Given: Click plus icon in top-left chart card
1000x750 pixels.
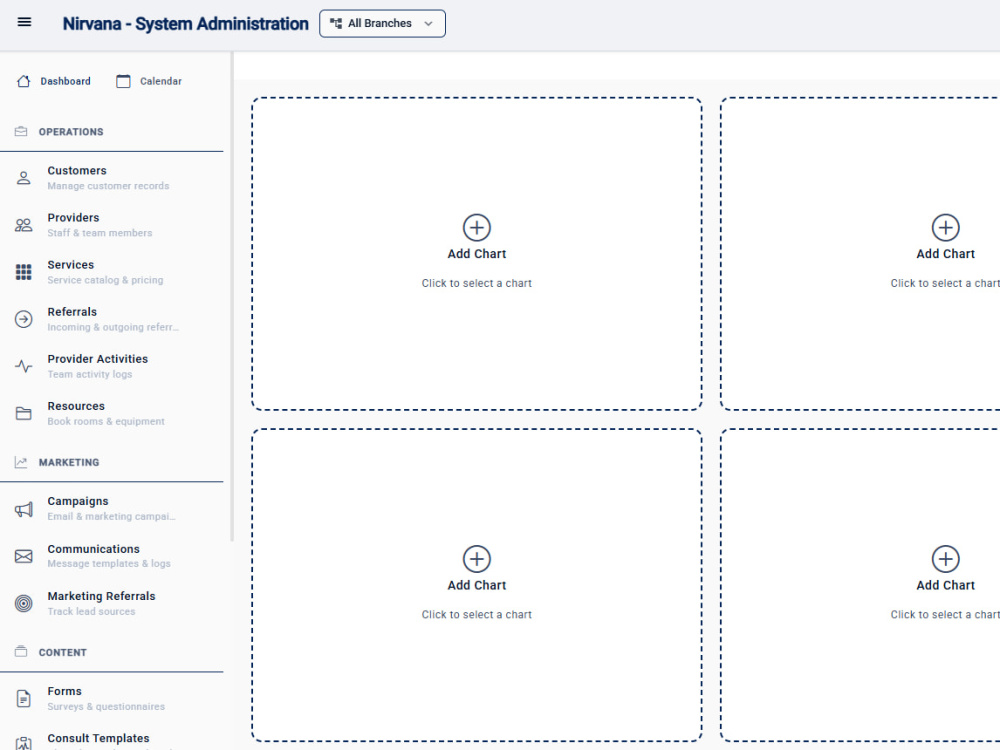Looking at the screenshot, I should coord(476,228).
